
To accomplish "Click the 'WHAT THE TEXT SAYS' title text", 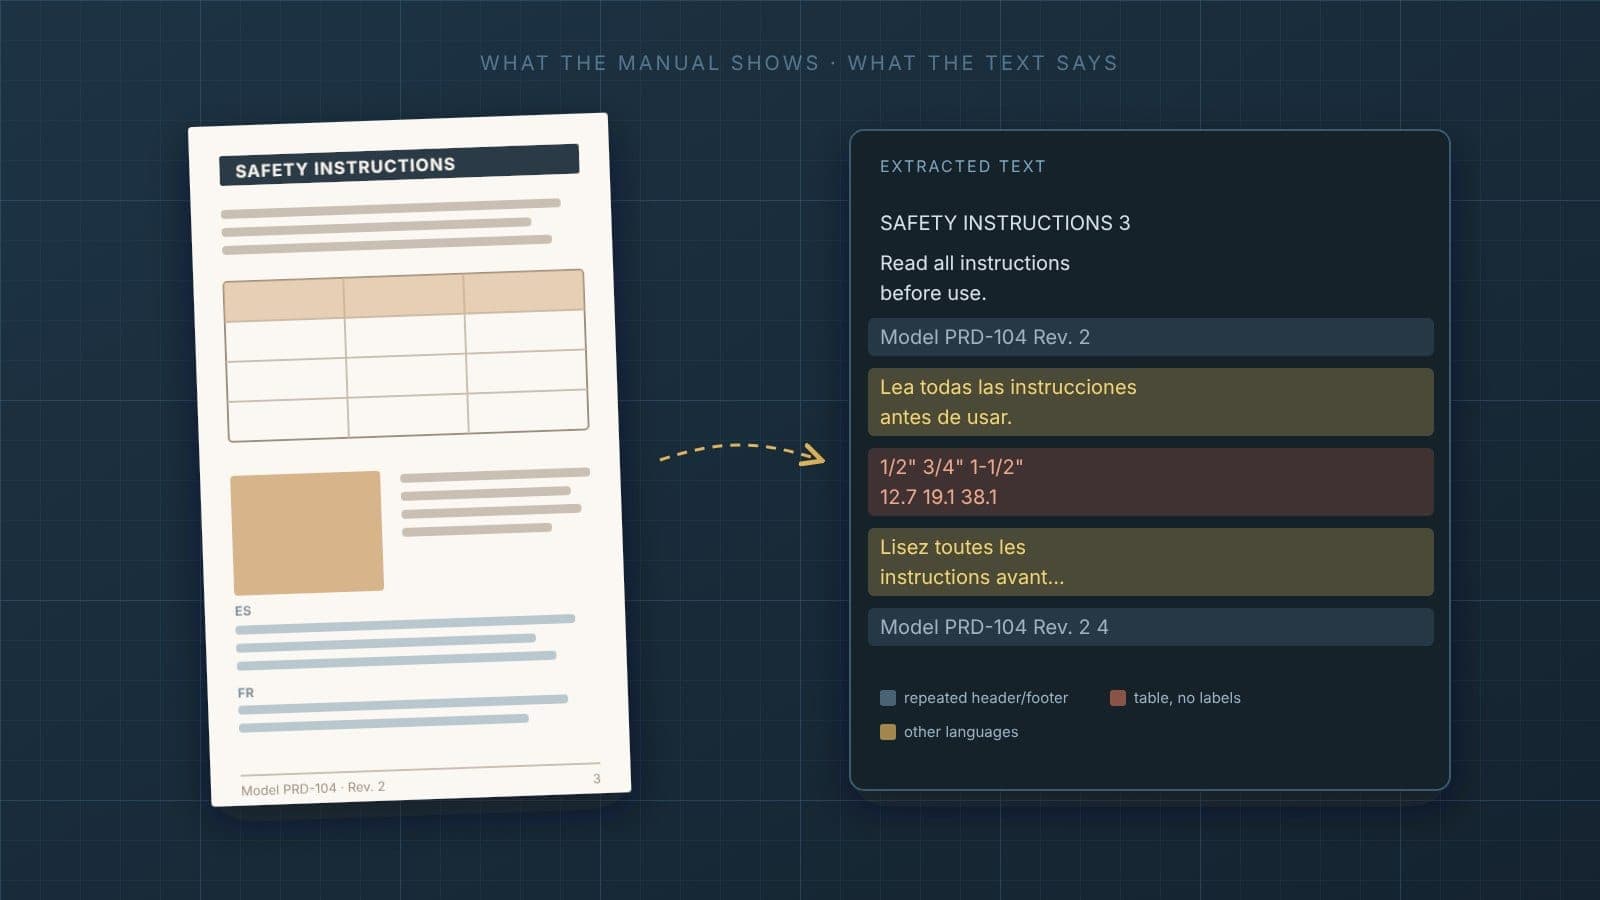I will [983, 63].
